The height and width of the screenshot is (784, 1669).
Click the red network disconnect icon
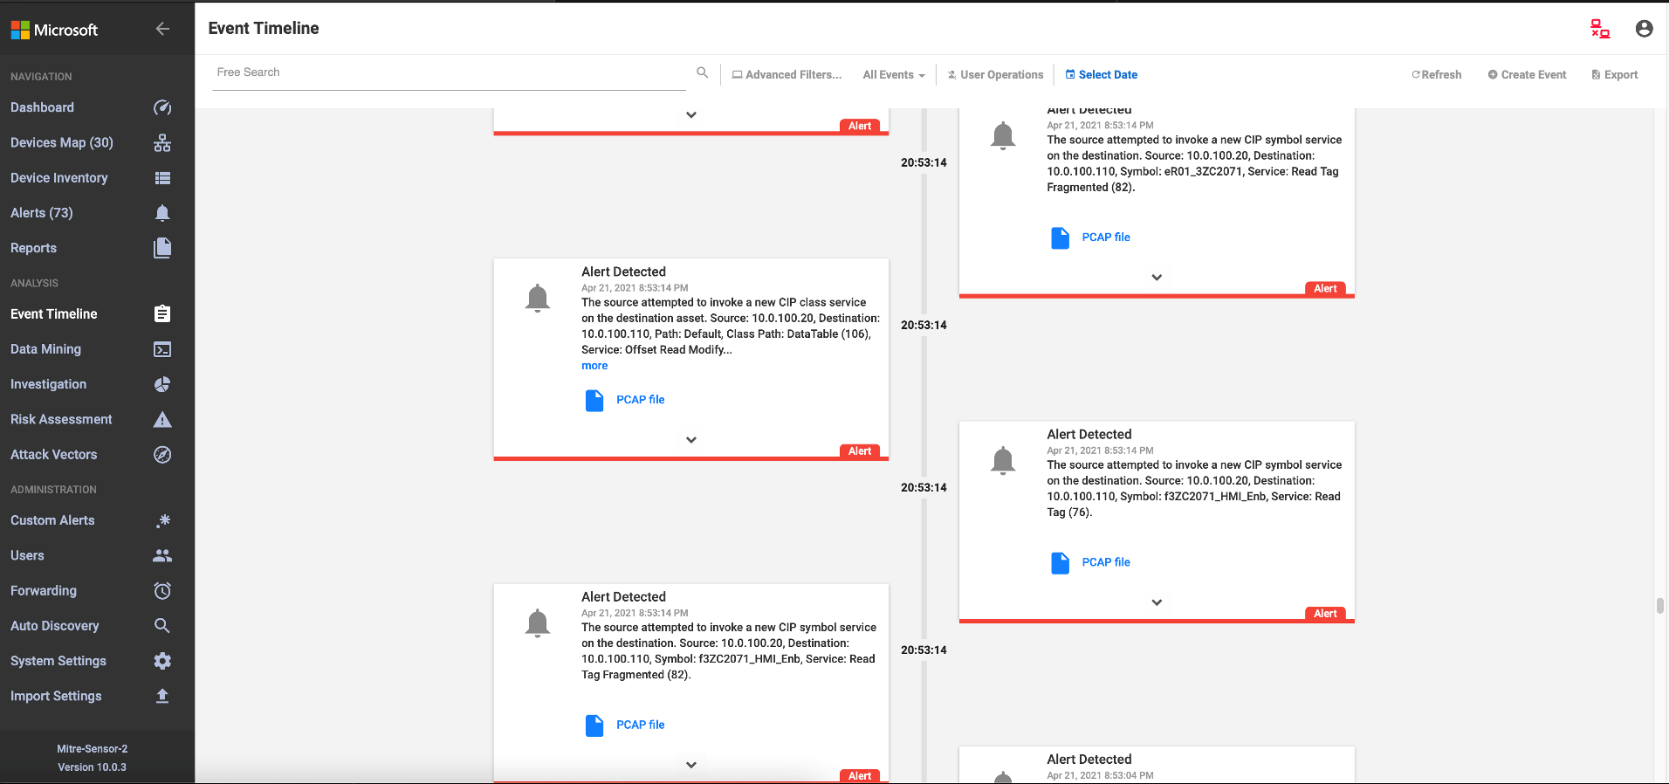coord(1600,29)
